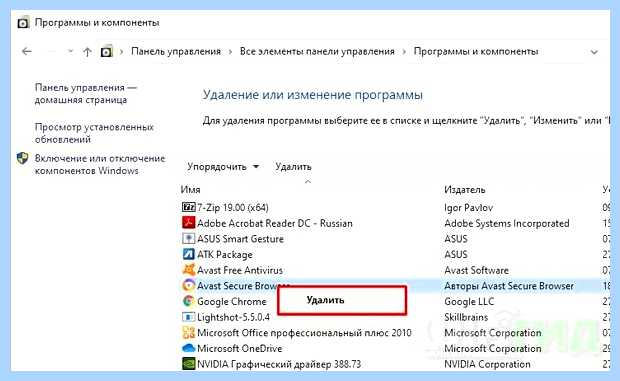Click the Google Chrome icon
The width and height of the screenshot is (620, 381).
pyautogui.click(x=189, y=301)
